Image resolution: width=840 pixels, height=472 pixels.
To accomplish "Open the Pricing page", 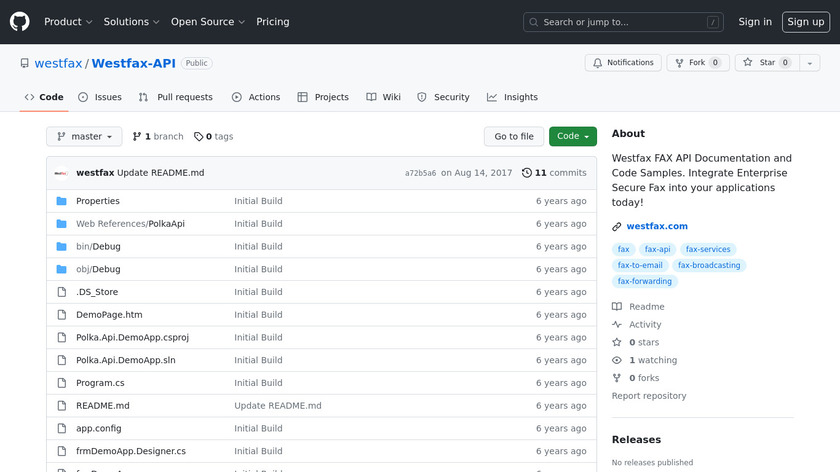I will click(273, 22).
